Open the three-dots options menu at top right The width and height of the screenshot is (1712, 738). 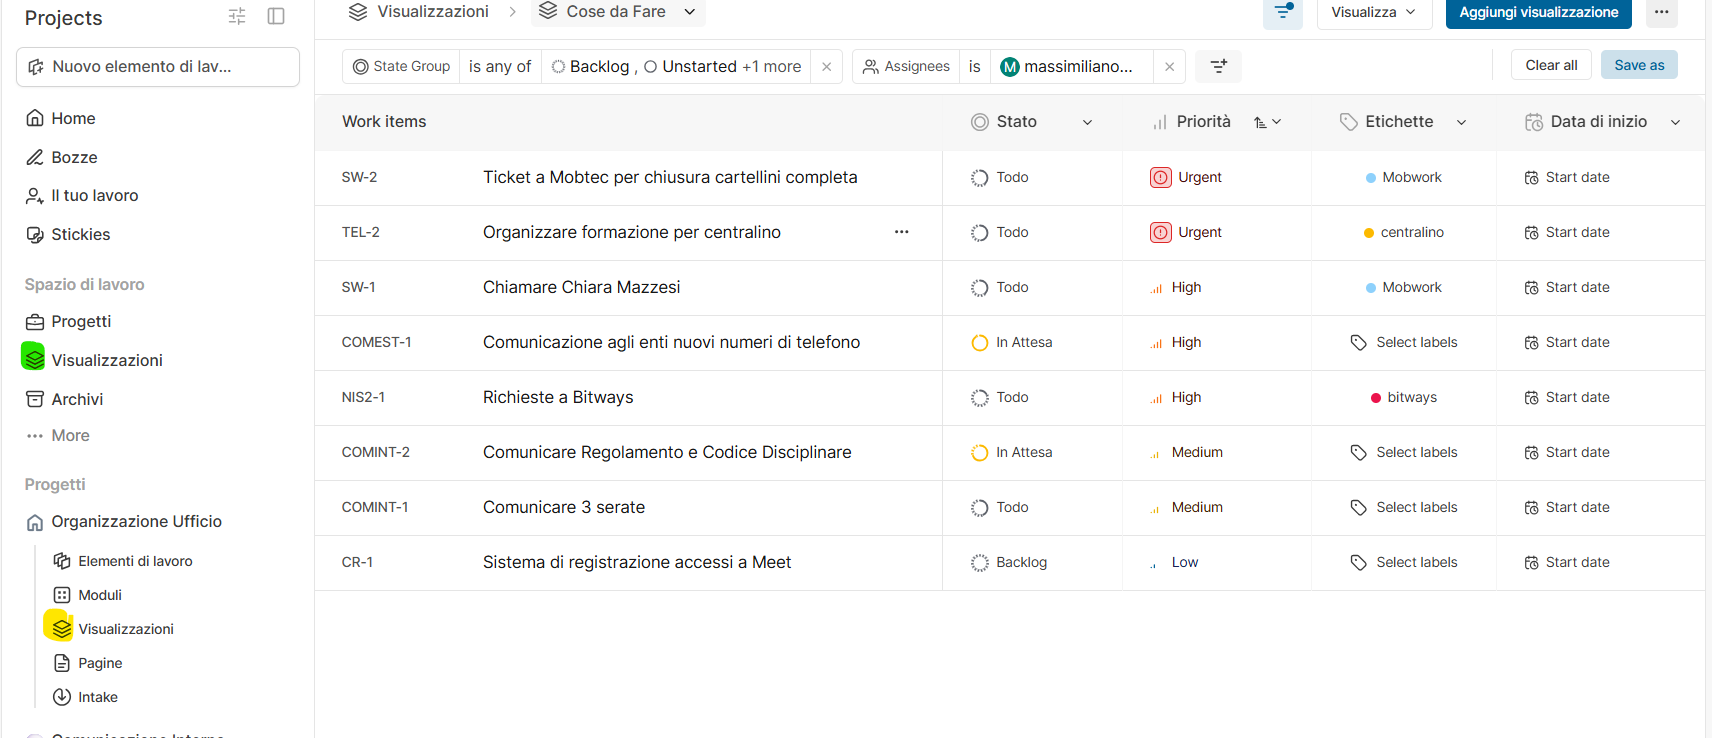tap(1661, 12)
